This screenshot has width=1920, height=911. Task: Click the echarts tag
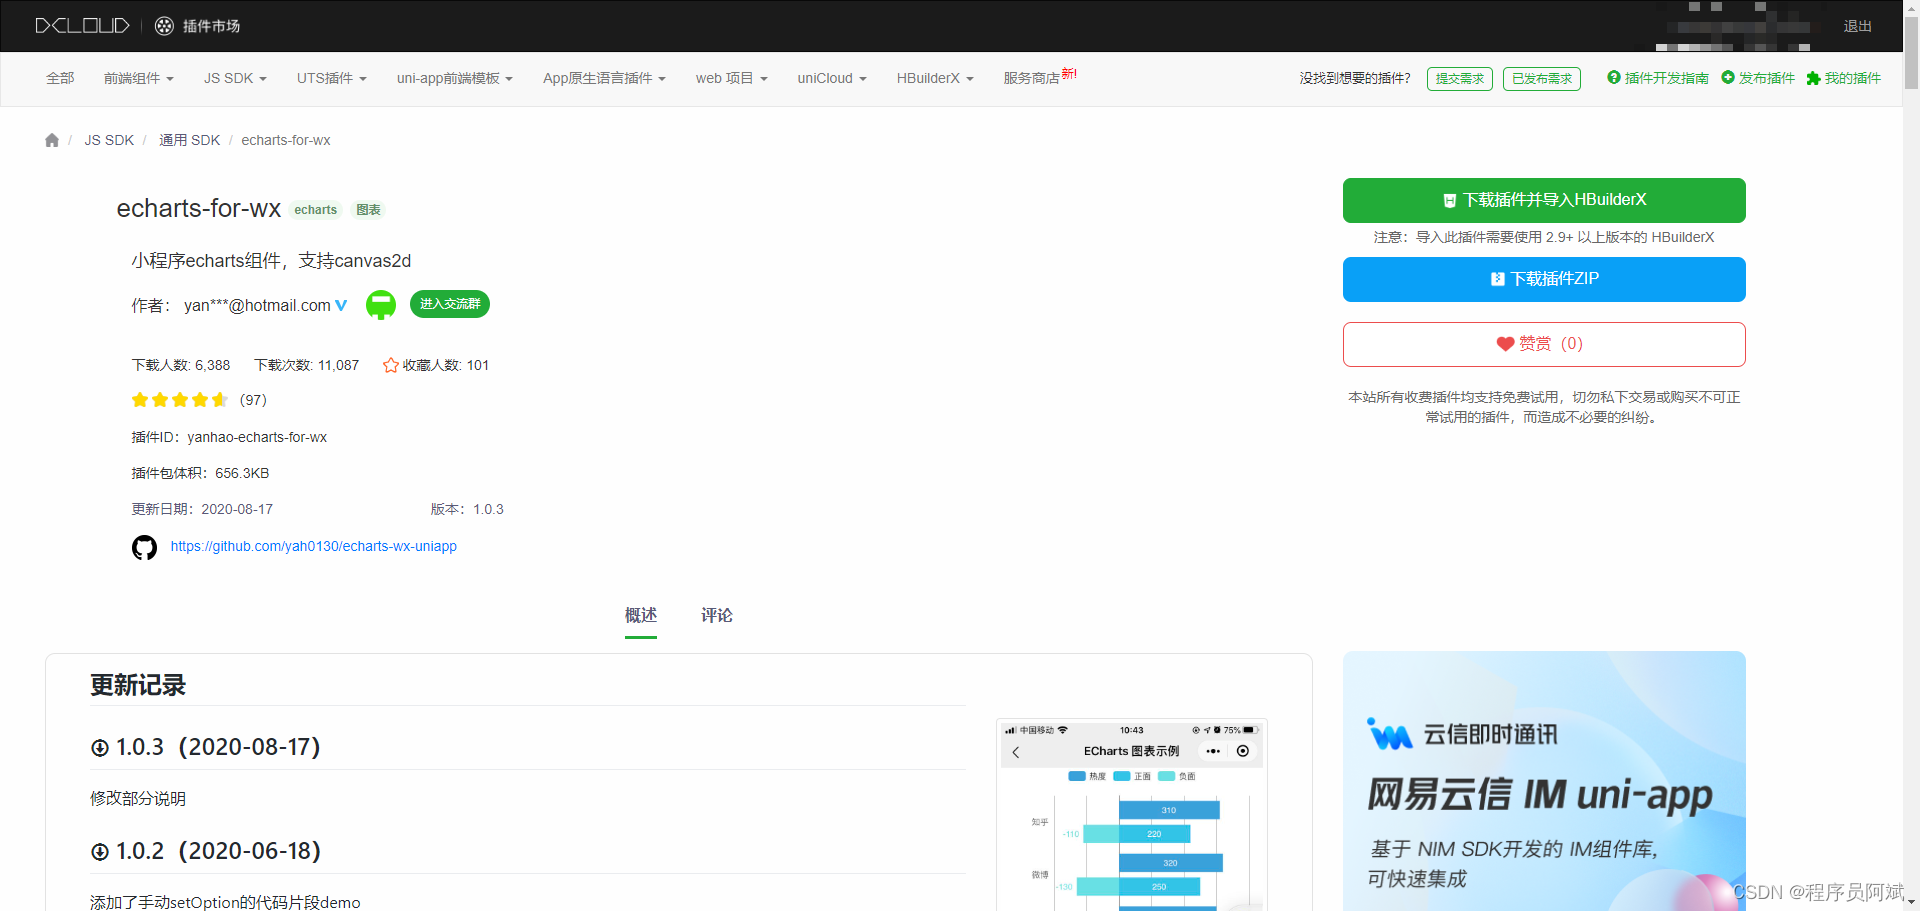[x=315, y=210]
